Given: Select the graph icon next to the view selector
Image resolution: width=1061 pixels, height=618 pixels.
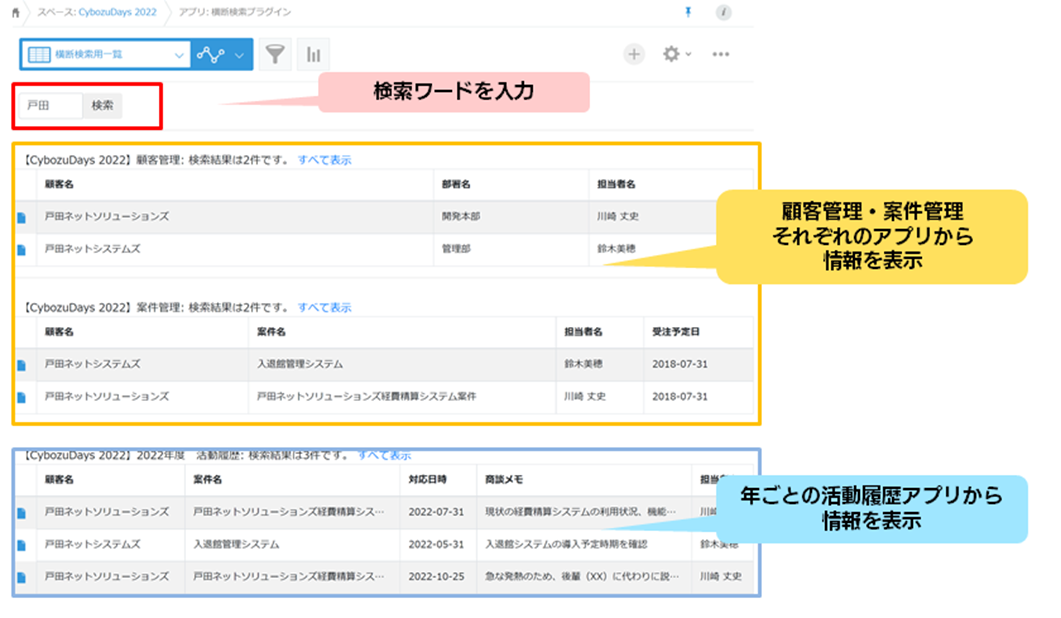Looking at the screenshot, I should [211, 53].
